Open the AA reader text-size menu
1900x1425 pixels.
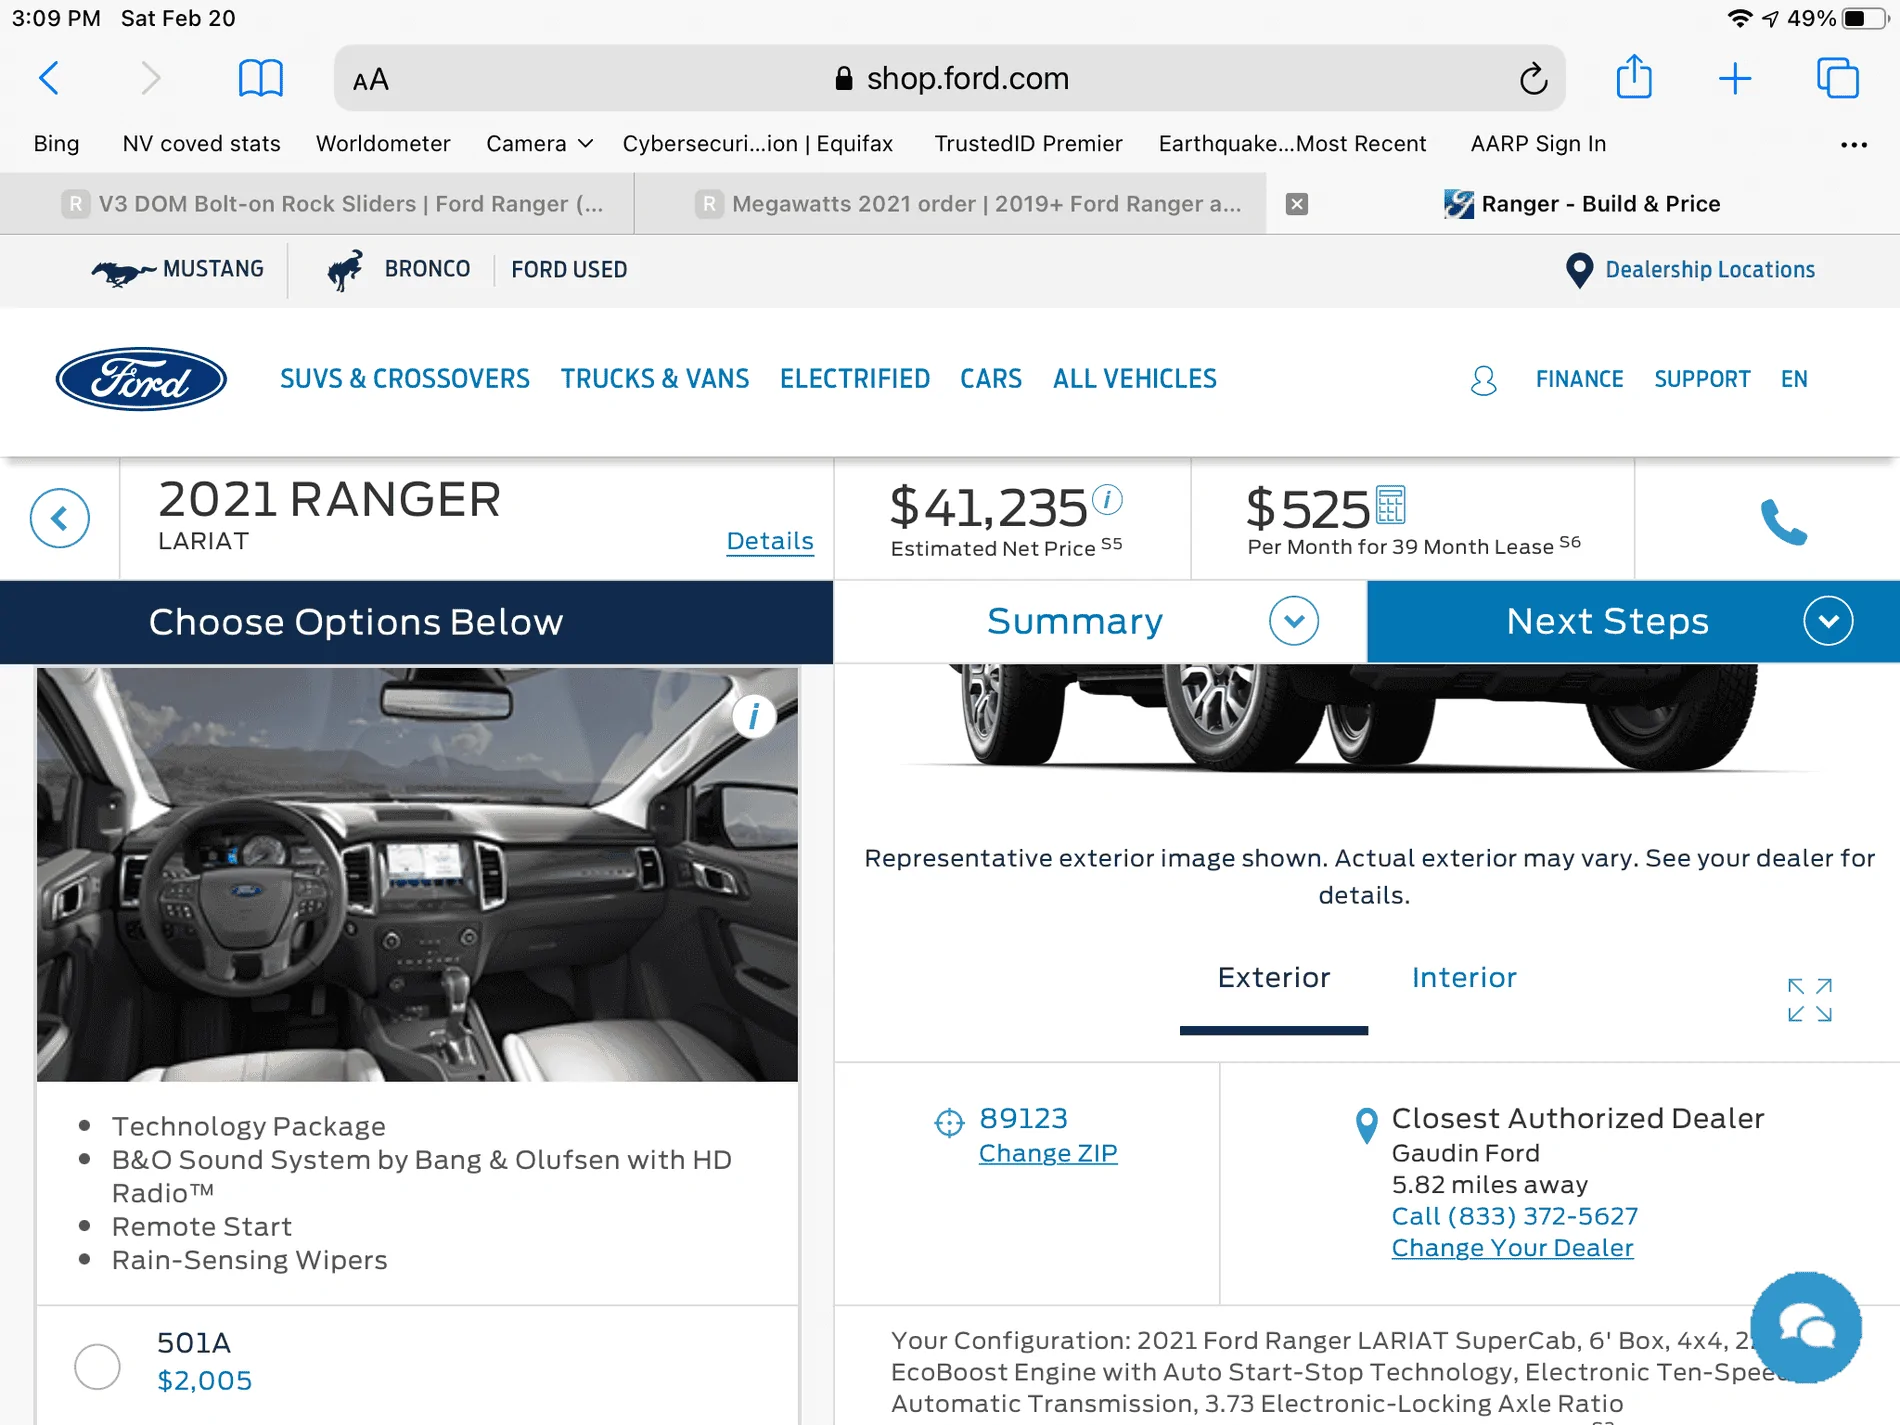(371, 79)
